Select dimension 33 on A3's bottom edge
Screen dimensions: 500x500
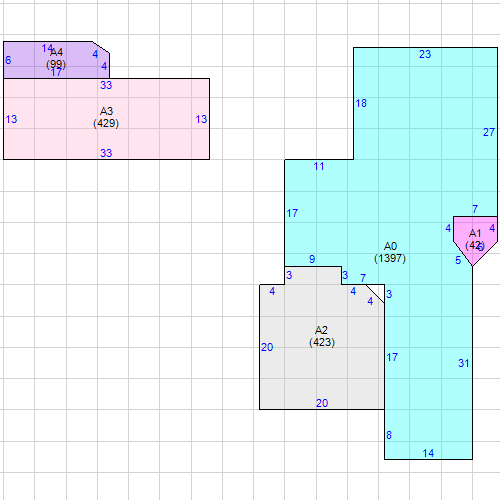click(x=106, y=153)
